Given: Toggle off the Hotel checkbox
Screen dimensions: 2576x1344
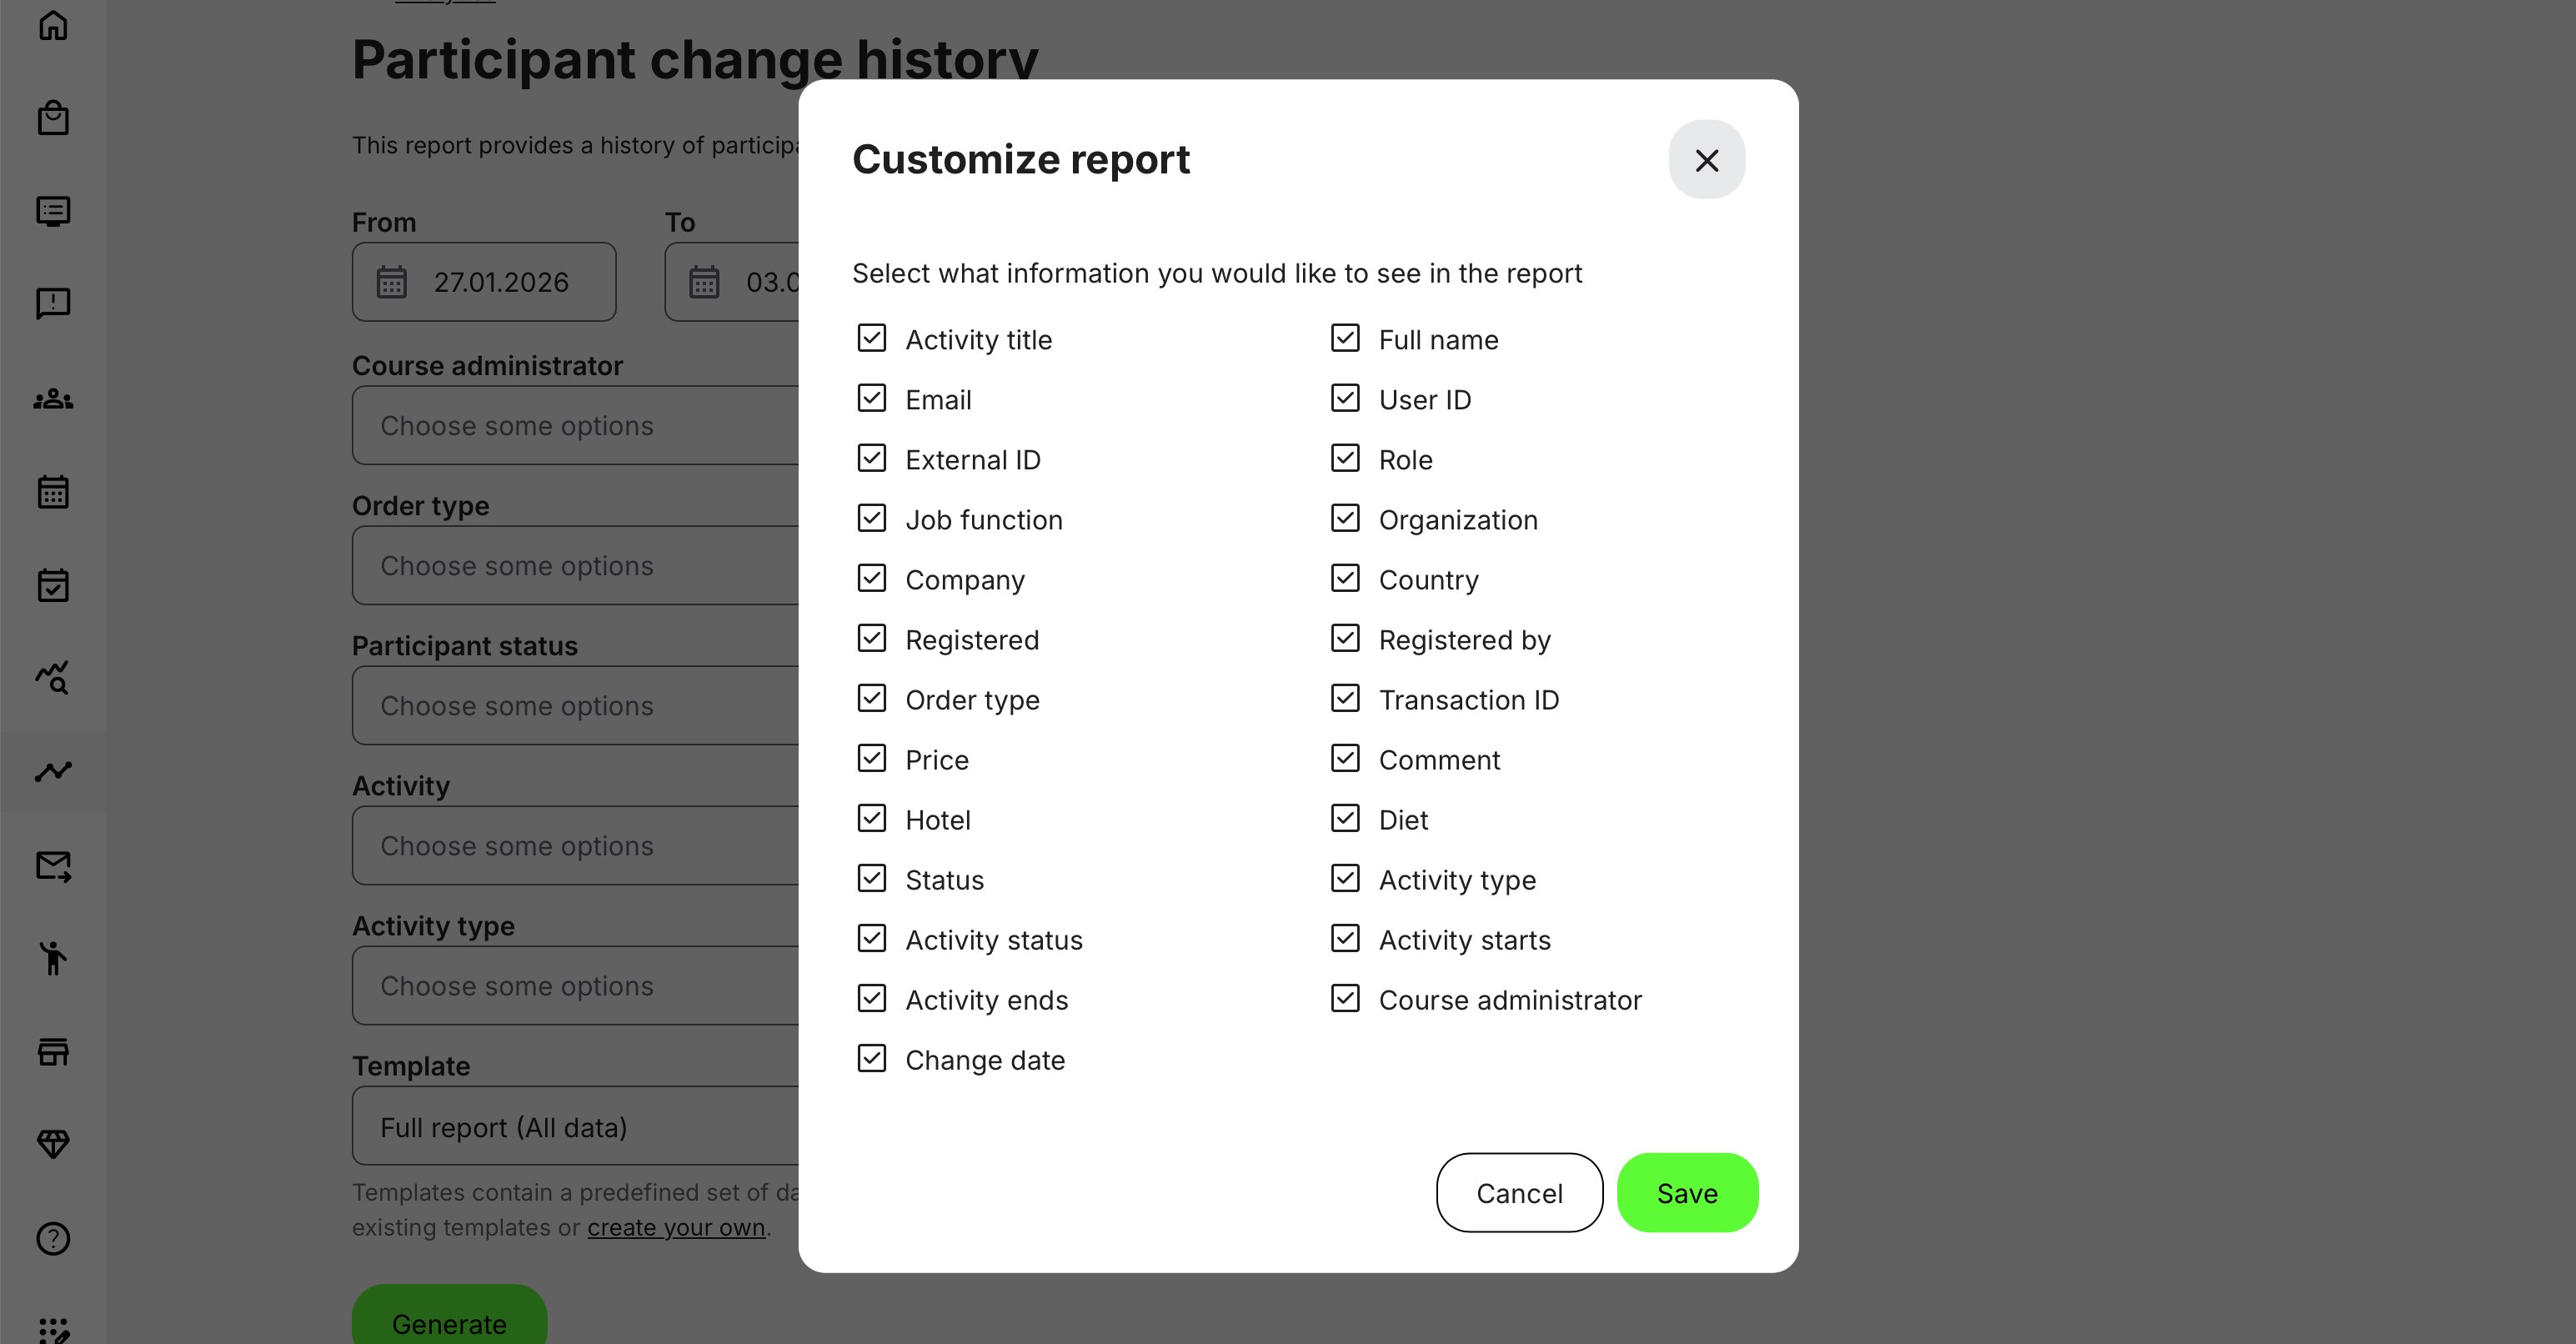Looking at the screenshot, I should [871, 818].
